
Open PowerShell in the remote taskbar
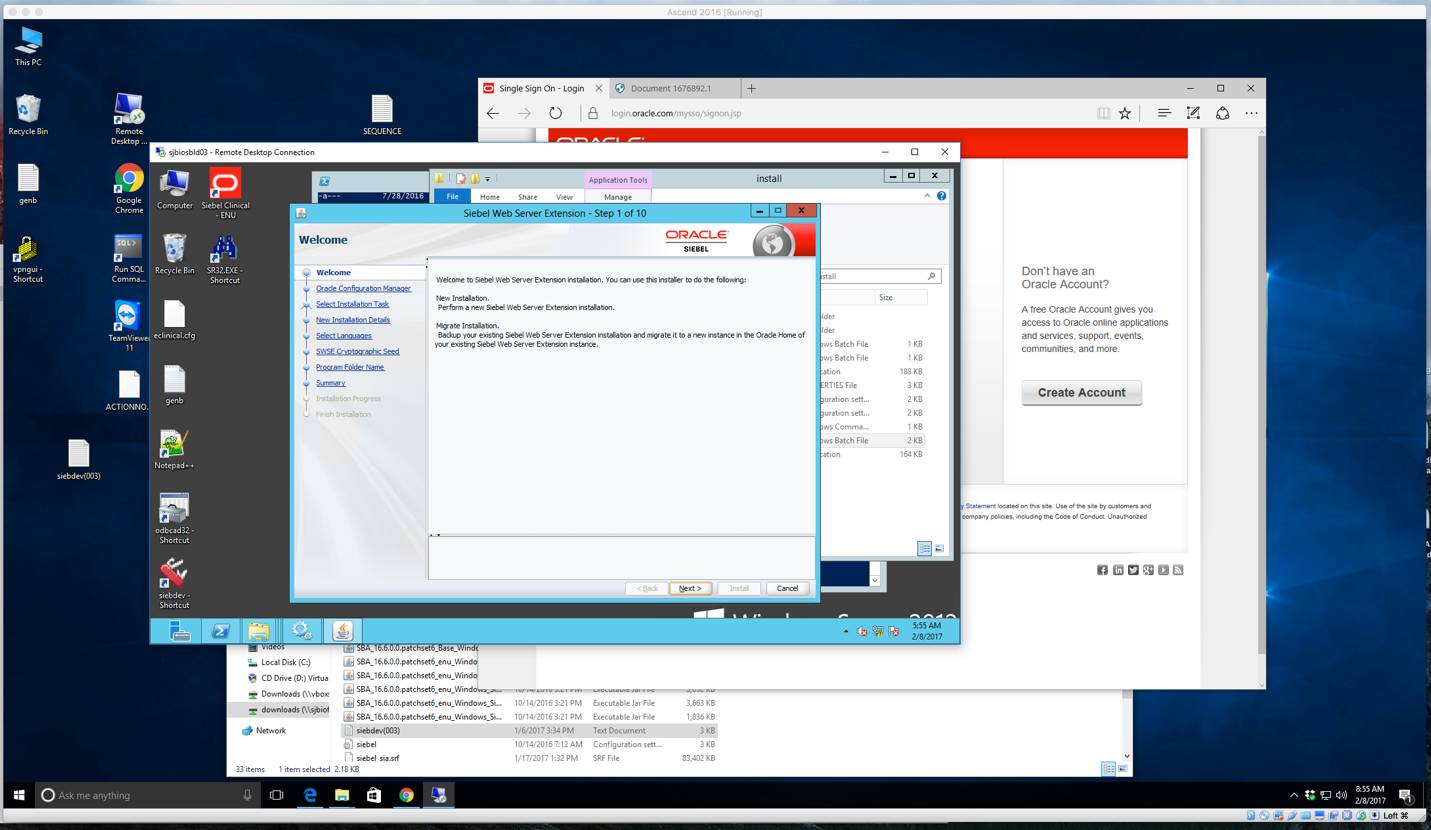tap(221, 631)
